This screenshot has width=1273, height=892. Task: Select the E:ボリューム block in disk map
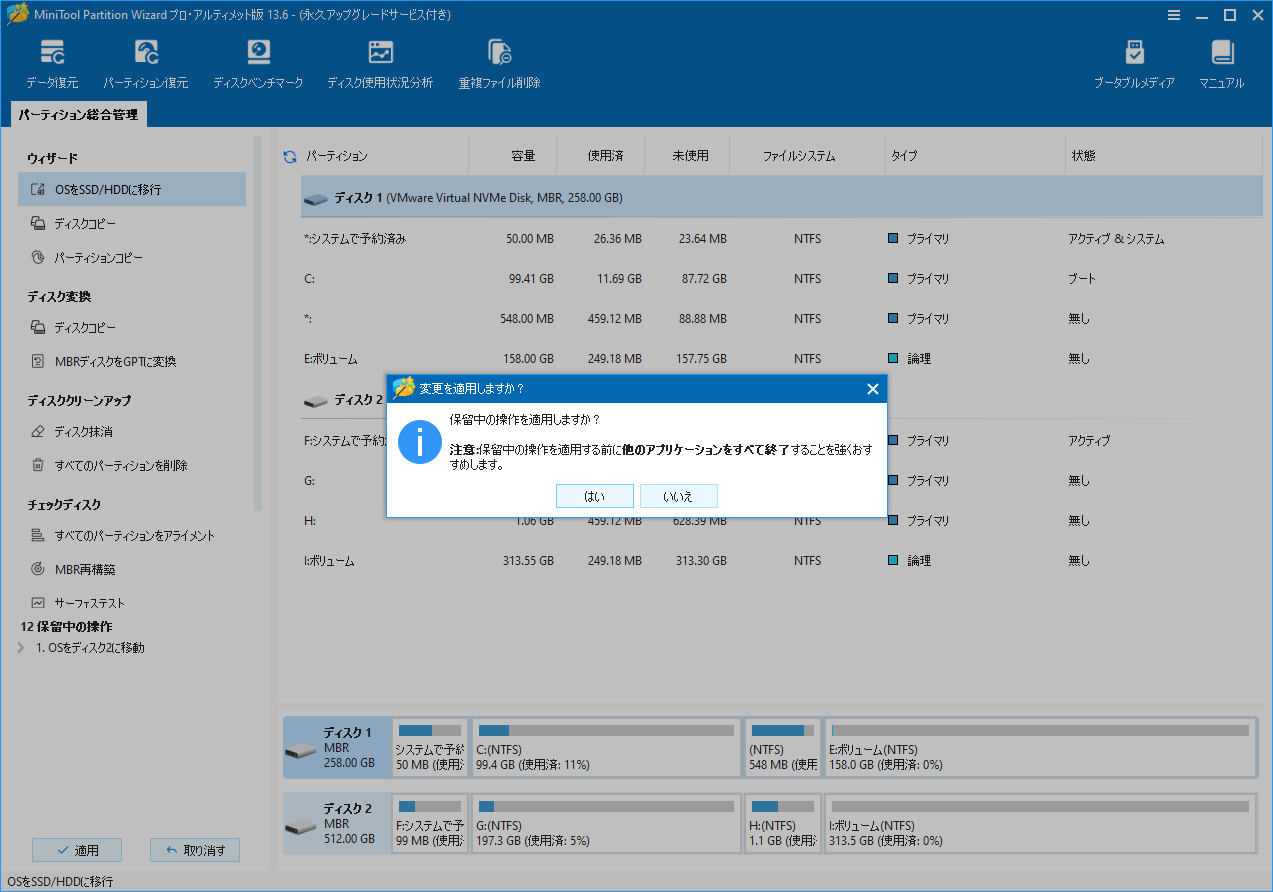1040,747
